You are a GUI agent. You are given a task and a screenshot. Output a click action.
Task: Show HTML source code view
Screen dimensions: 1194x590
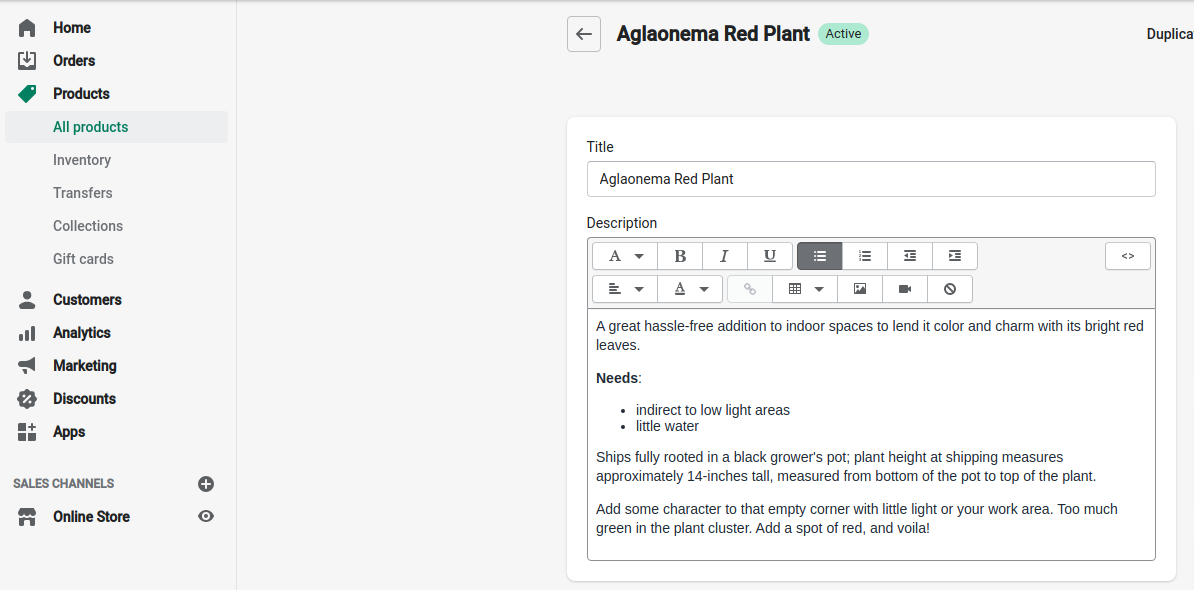tap(1128, 256)
